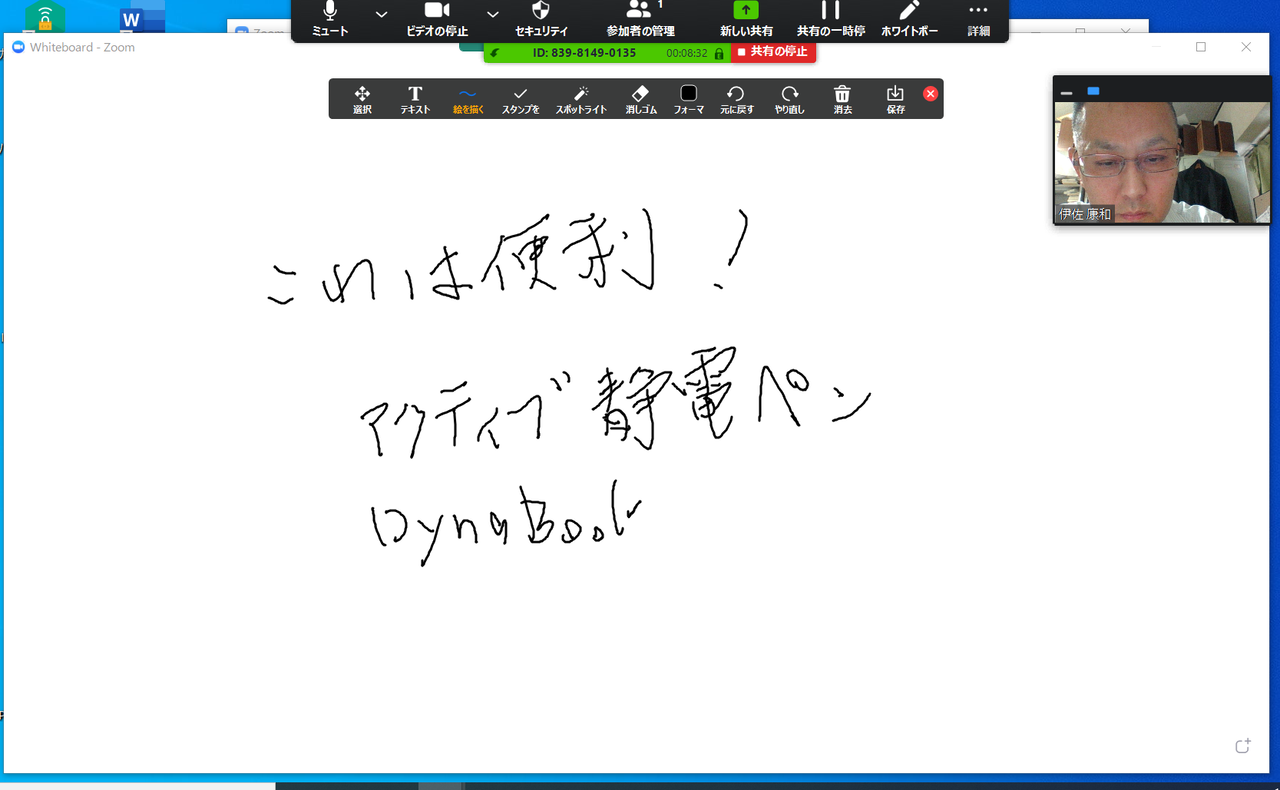
Task: Mute the microphone with ミュート
Action: [330, 20]
